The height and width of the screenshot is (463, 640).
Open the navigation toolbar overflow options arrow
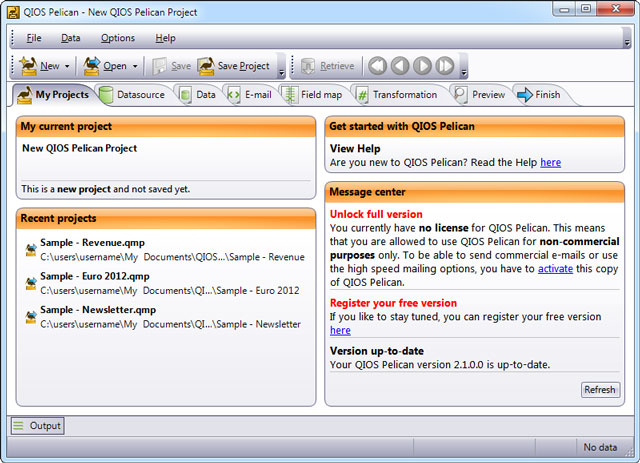[x=464, y=72]
